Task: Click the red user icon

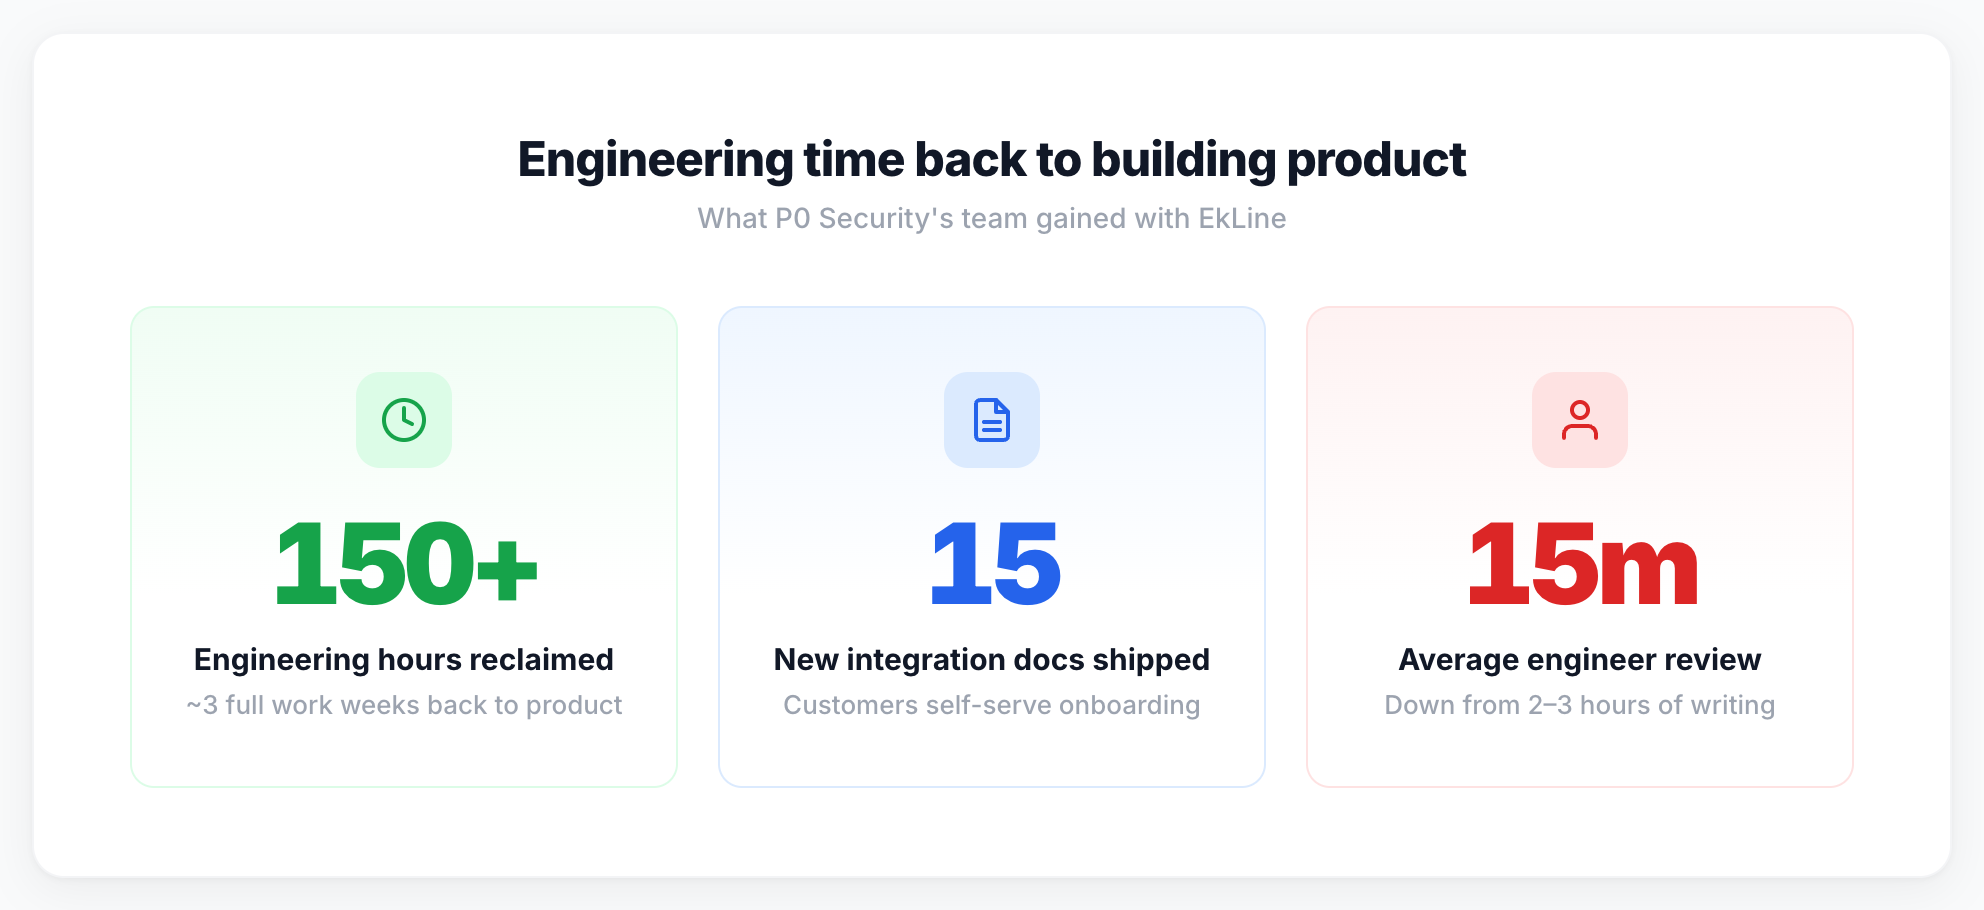Action: click(1580, 420)
